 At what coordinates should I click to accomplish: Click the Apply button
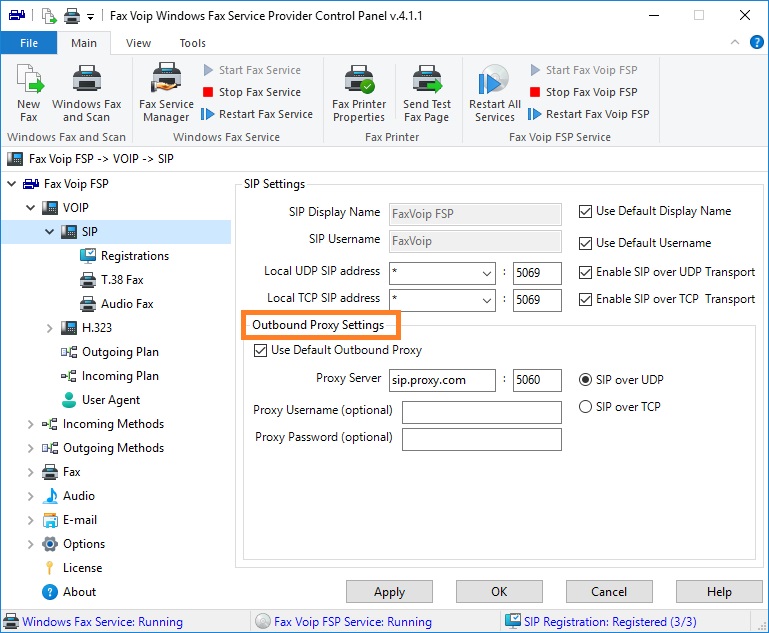389,592
